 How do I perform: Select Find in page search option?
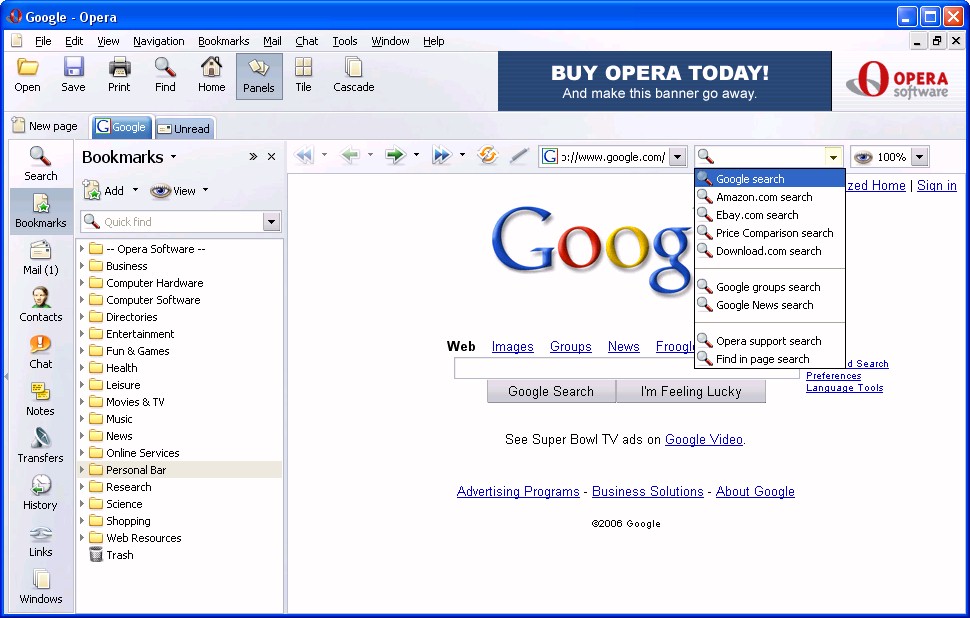pos(770,359)
